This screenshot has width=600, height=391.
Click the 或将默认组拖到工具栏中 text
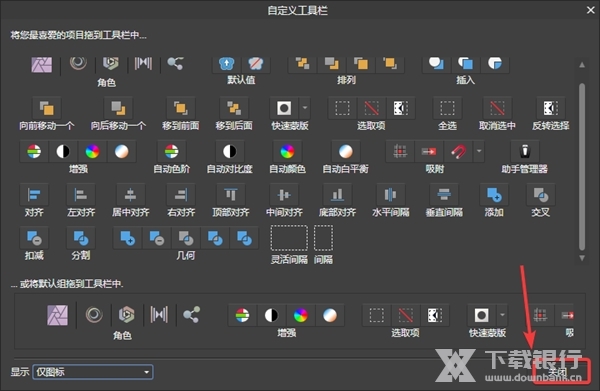coord(67,283)
